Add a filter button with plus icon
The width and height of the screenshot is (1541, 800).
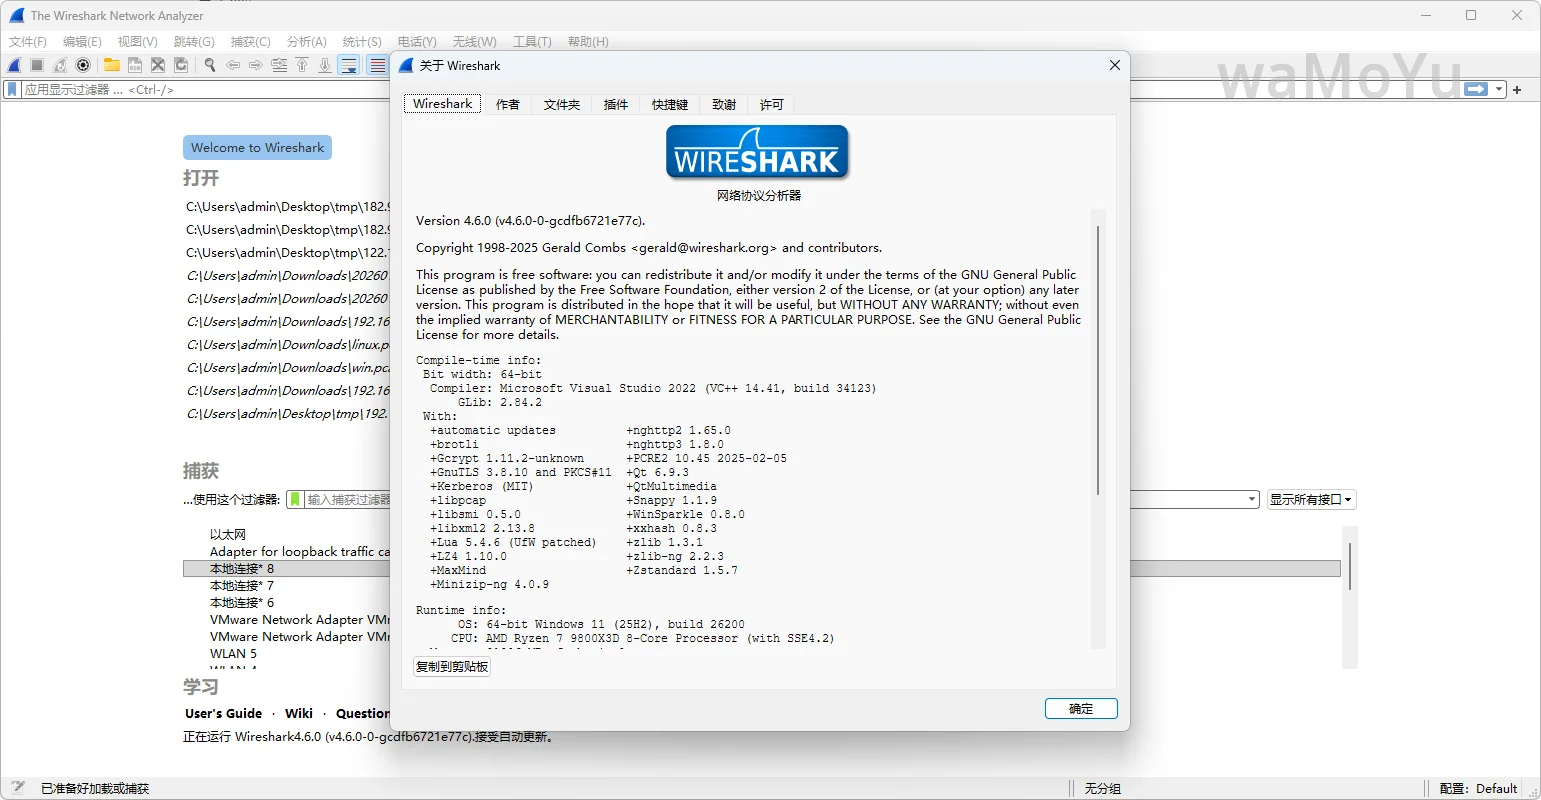1517,90
